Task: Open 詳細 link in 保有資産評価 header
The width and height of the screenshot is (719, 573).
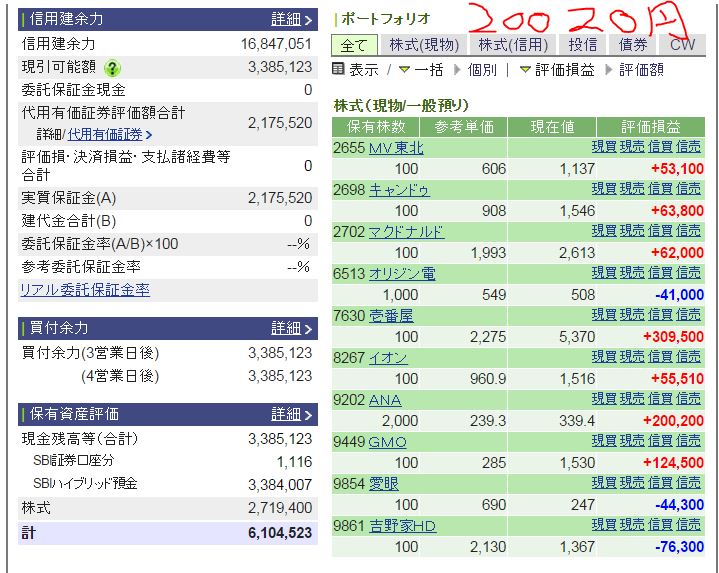Action: (x=291, y=414)
